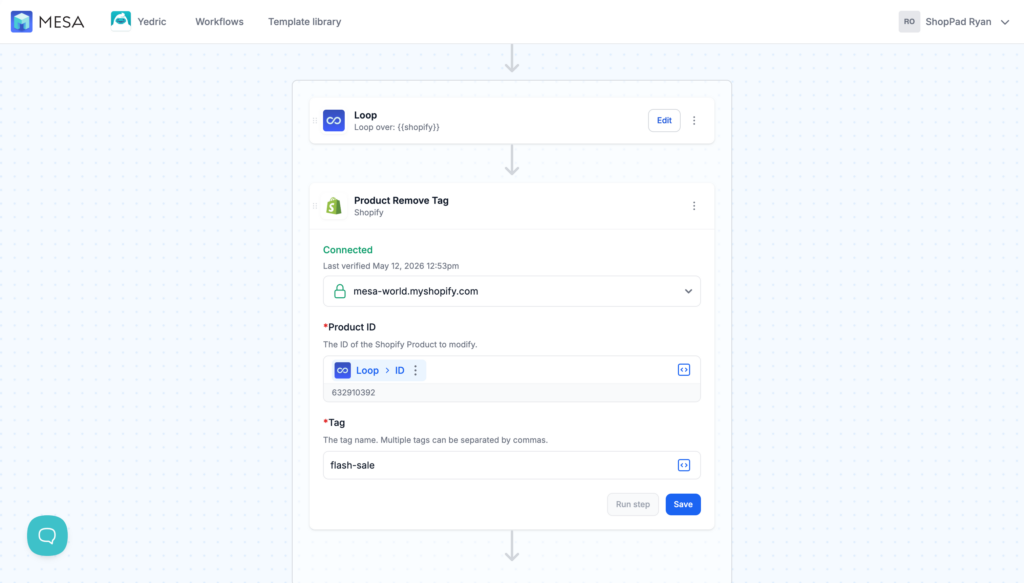Open the Template library

tap(304, 22)
